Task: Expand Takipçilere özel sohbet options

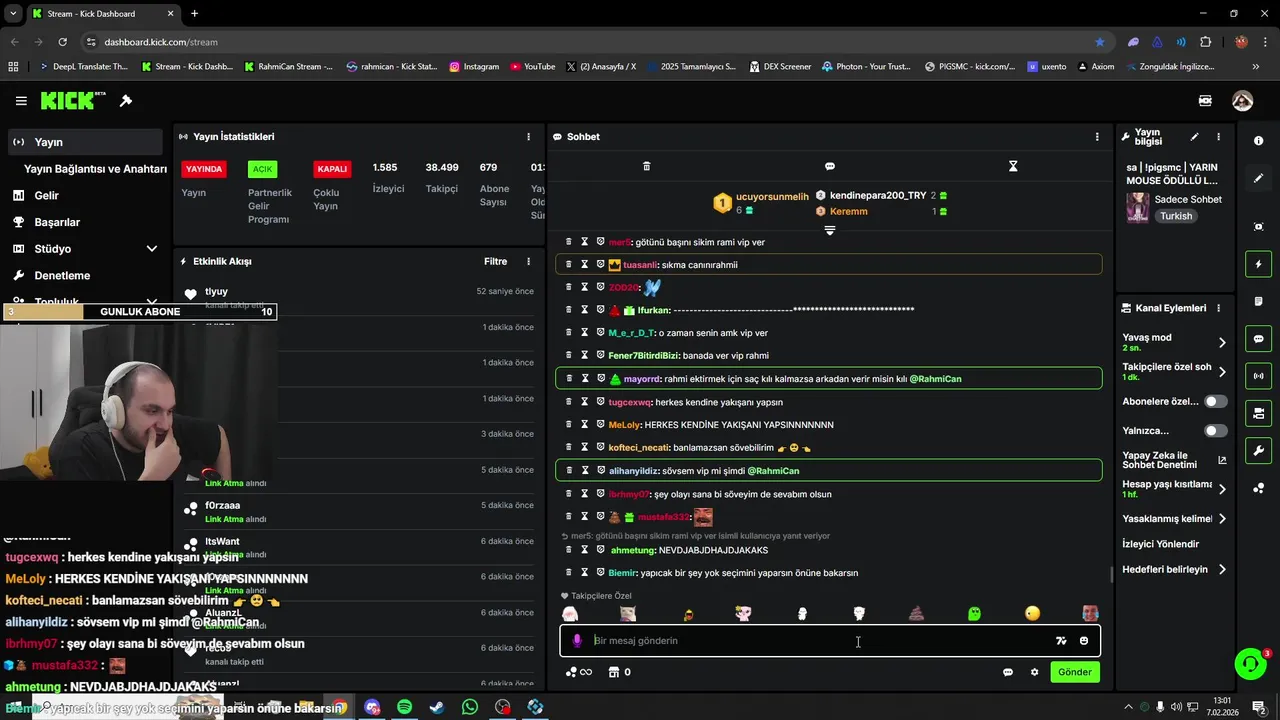Action: (1222, 372)
